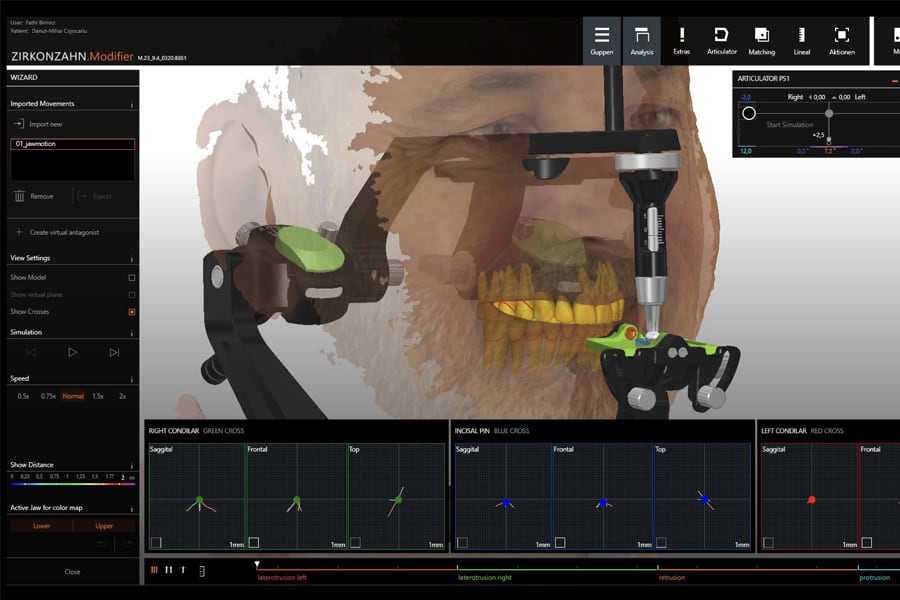900x600 pixels.
Task: Select the three-bar timeline mode icon
Action: (154, 570)
